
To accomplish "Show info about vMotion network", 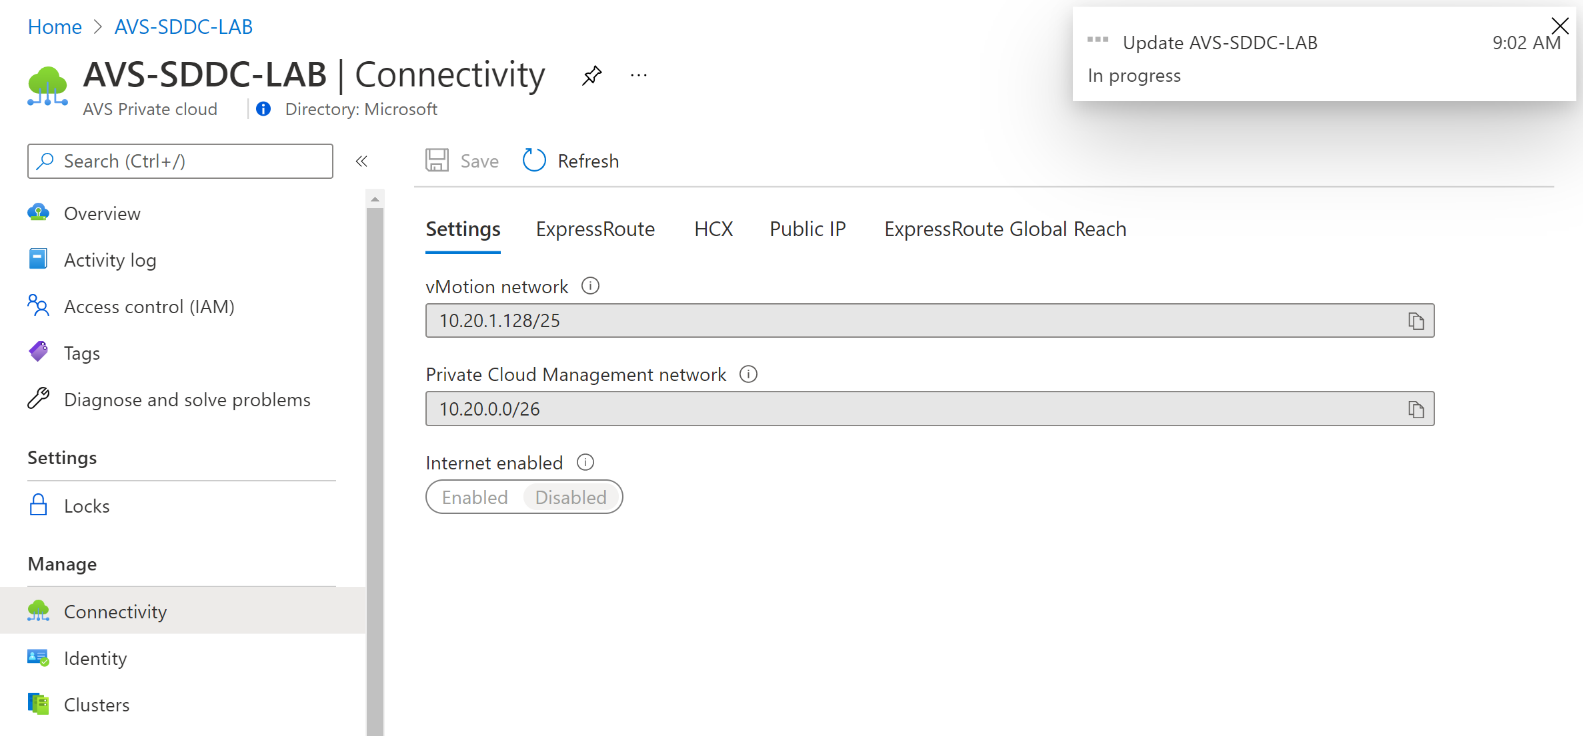I will point(590,286).
